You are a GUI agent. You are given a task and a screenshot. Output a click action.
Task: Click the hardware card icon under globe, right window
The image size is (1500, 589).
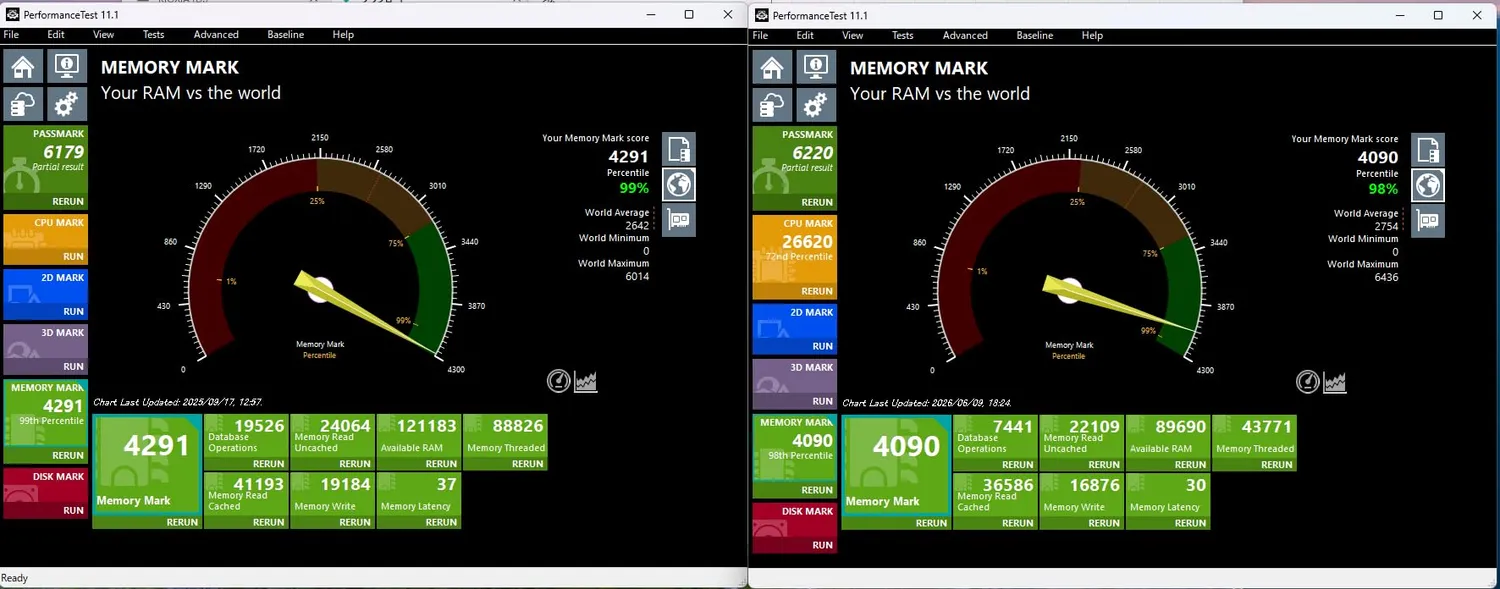coord(1428,220)
